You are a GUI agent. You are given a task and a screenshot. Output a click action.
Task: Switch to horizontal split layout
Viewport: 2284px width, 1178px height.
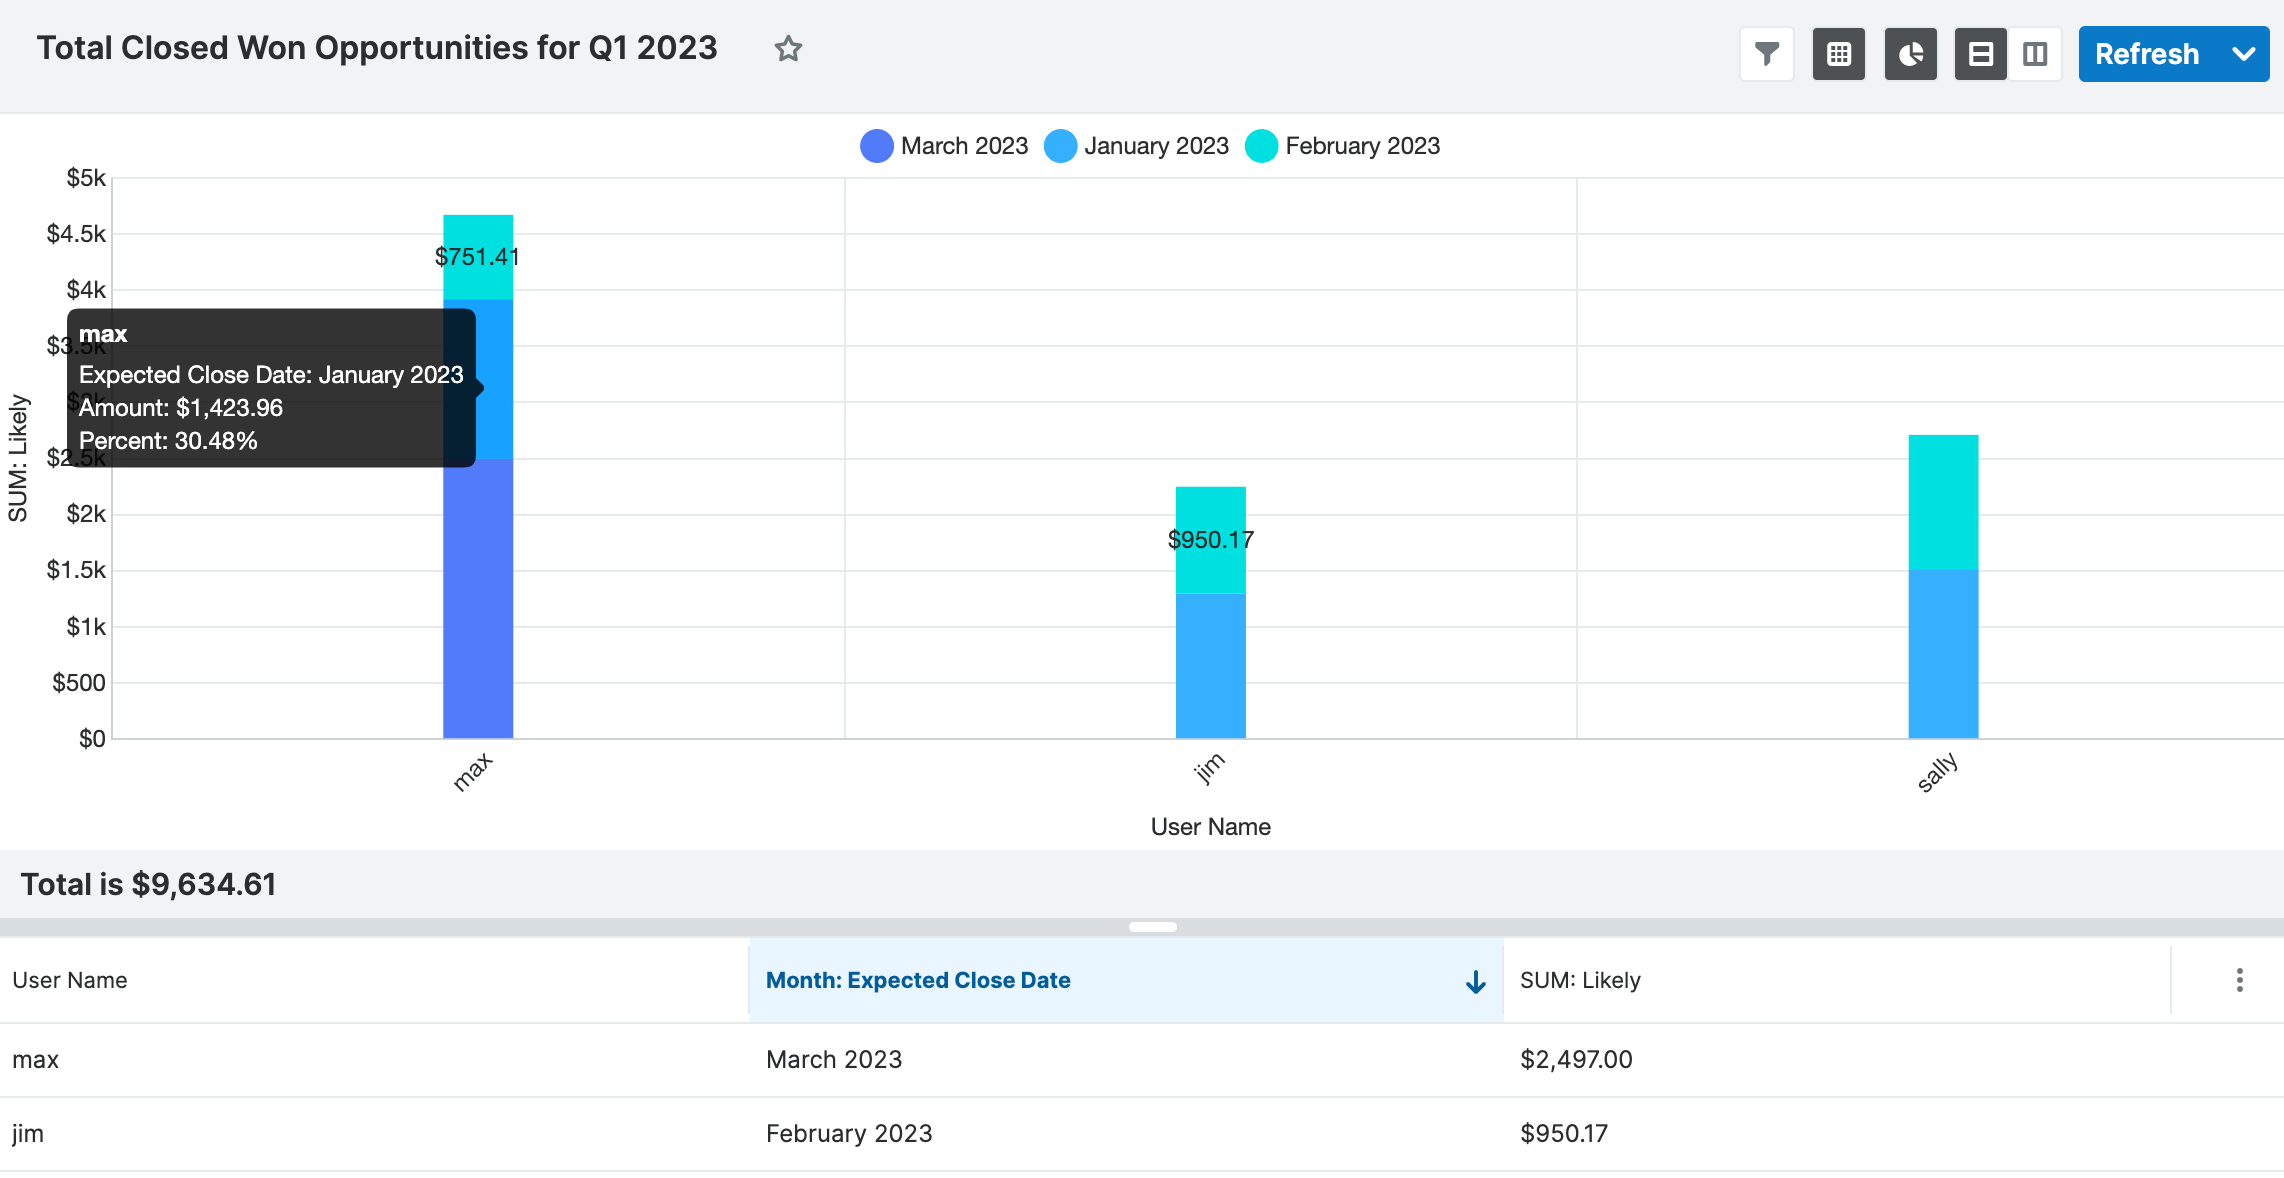click(1980, 54)
